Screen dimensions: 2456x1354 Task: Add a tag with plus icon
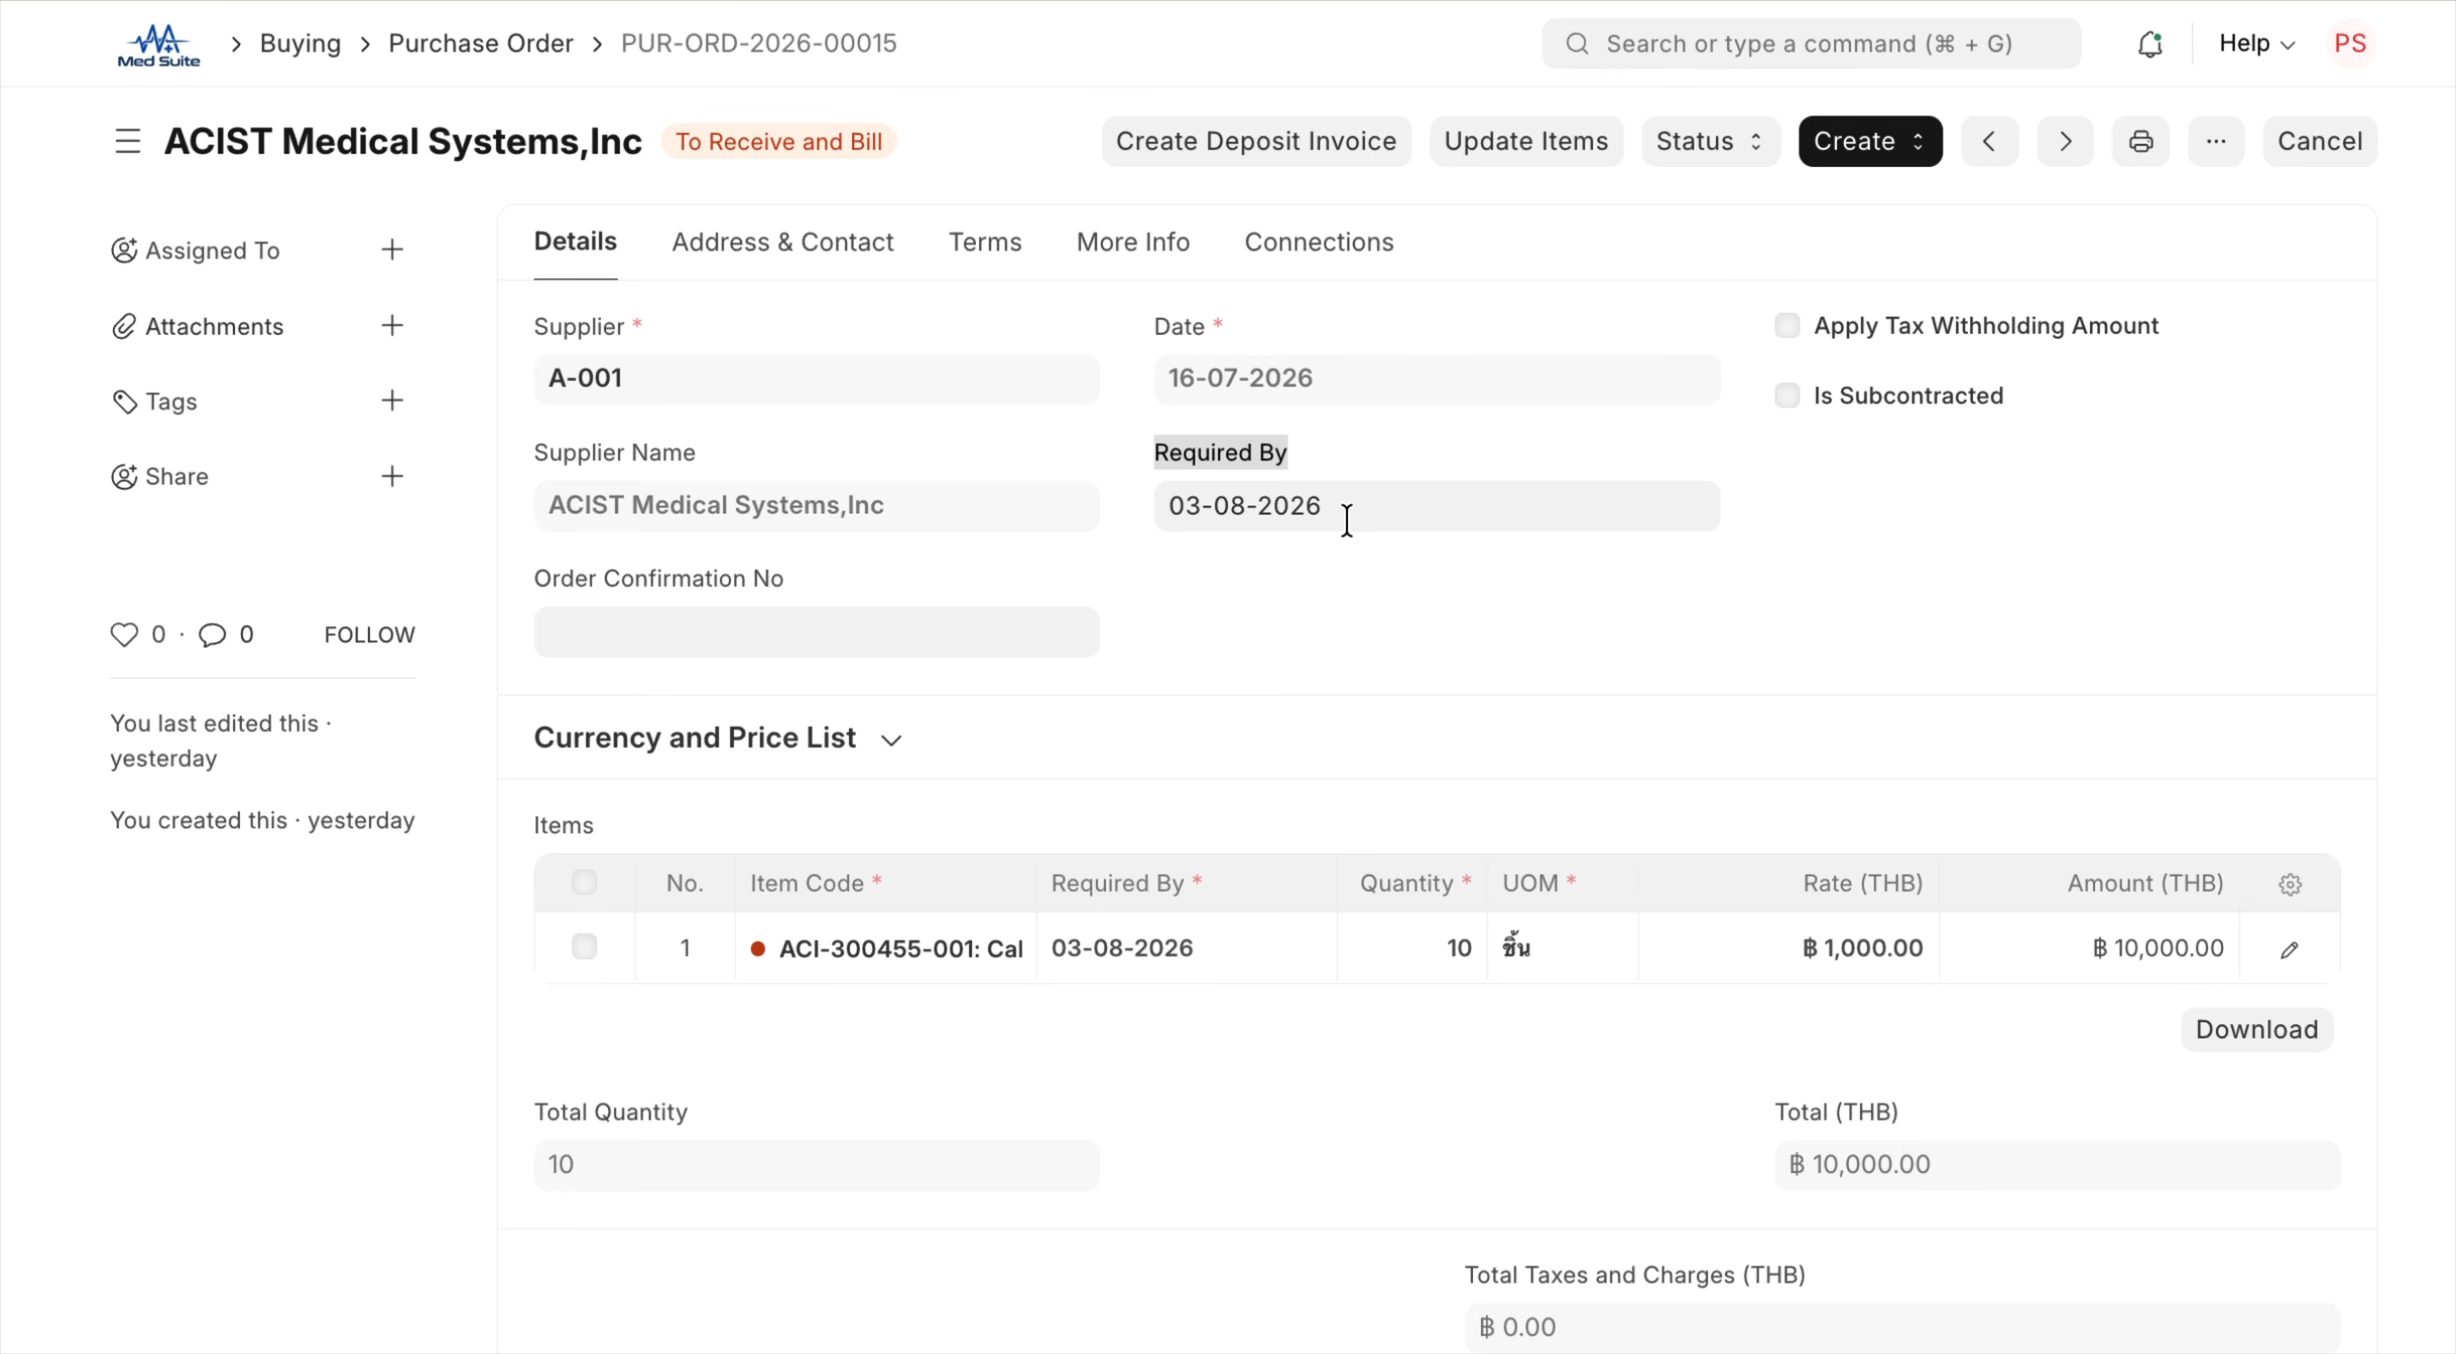coord(392,401)
